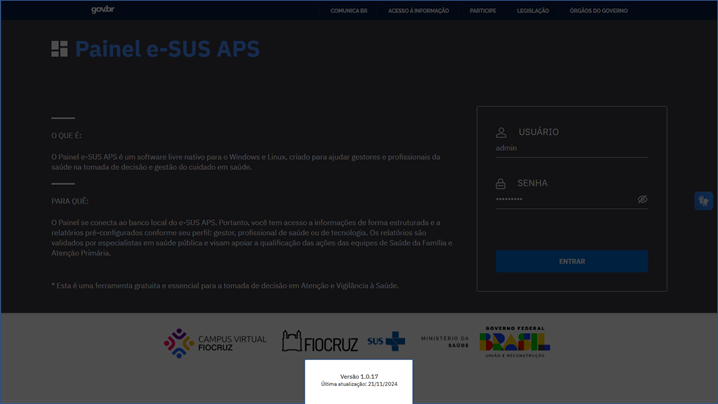This screenshot has height=404, width=718.
Task: Open the Comunica BR menu link
Action: pos(349,11)
